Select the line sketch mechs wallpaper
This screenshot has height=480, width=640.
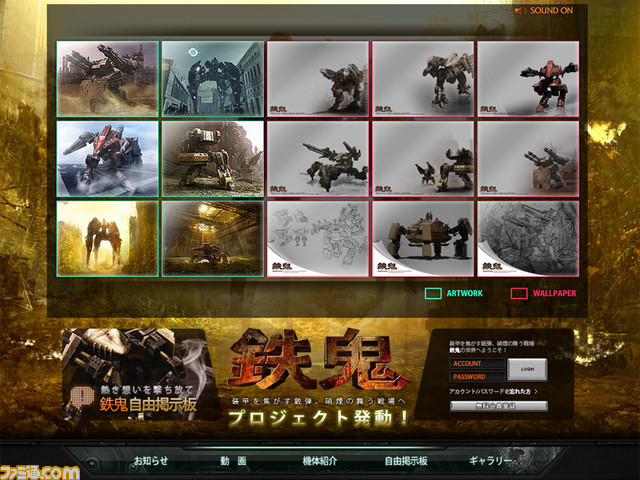[x=318, y=239]
